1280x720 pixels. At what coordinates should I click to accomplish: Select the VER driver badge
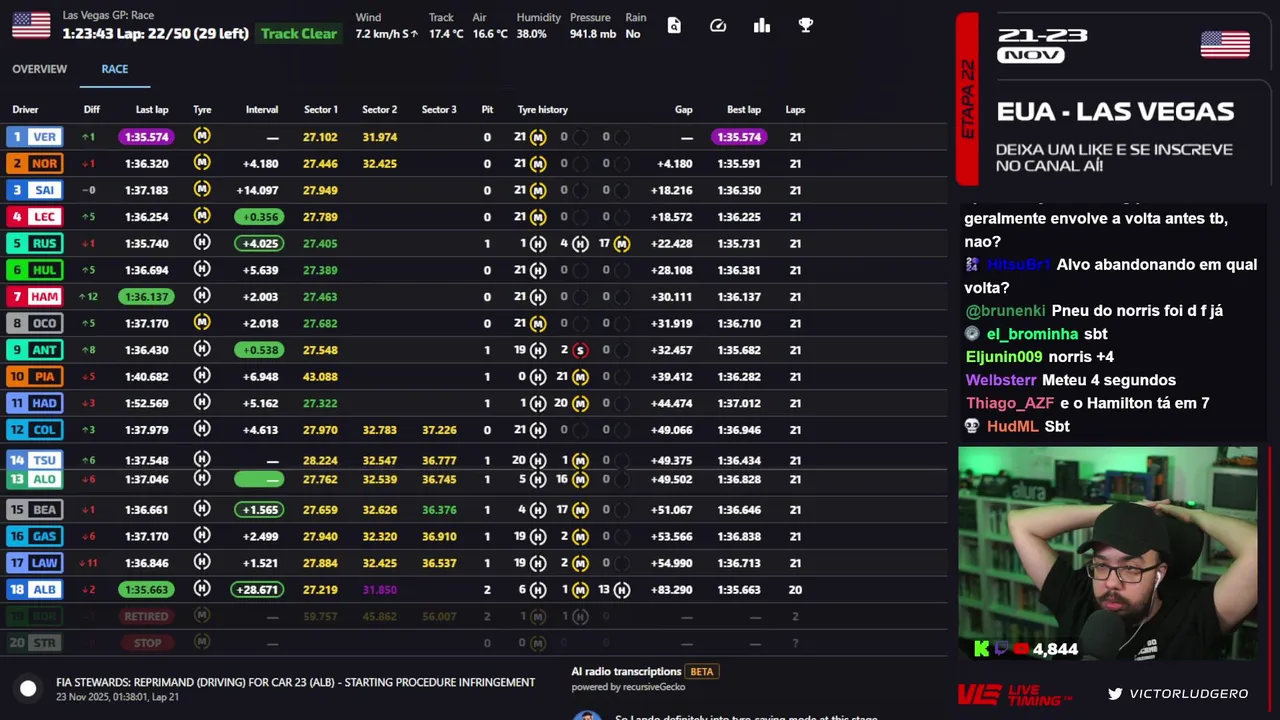pos(34,136)
